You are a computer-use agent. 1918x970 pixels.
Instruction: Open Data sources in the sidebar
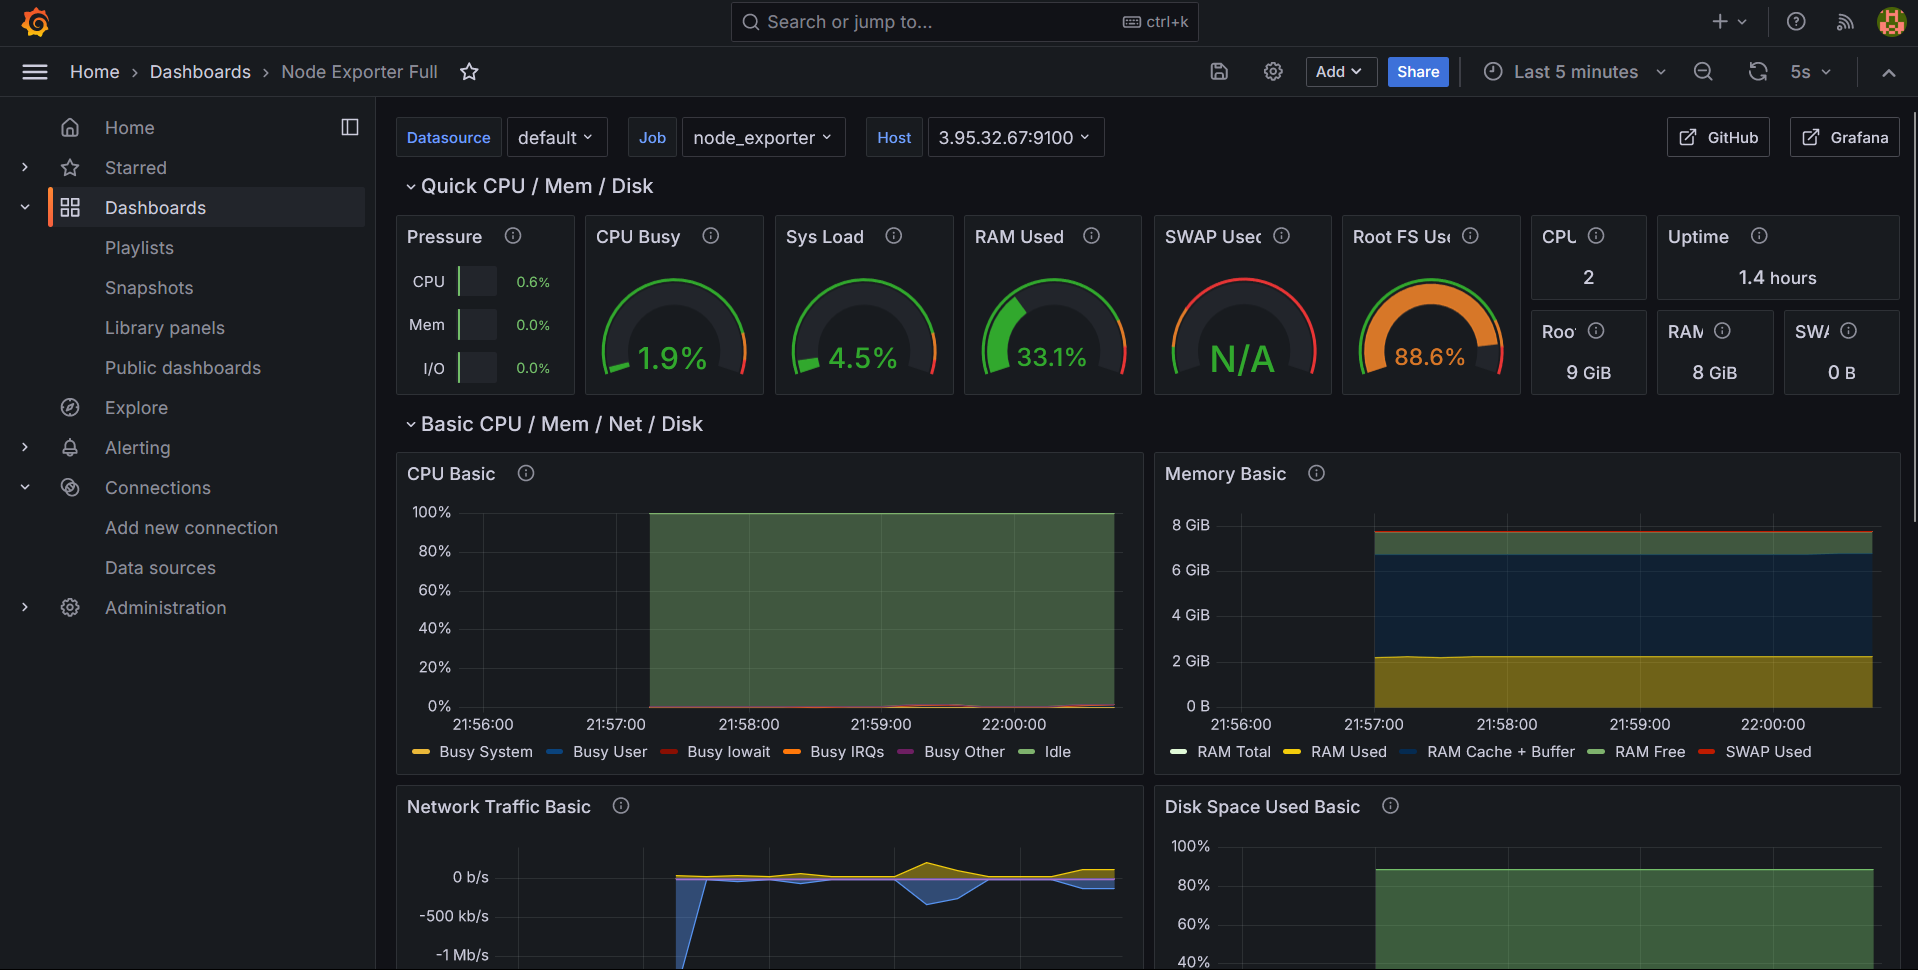(160, 567)
